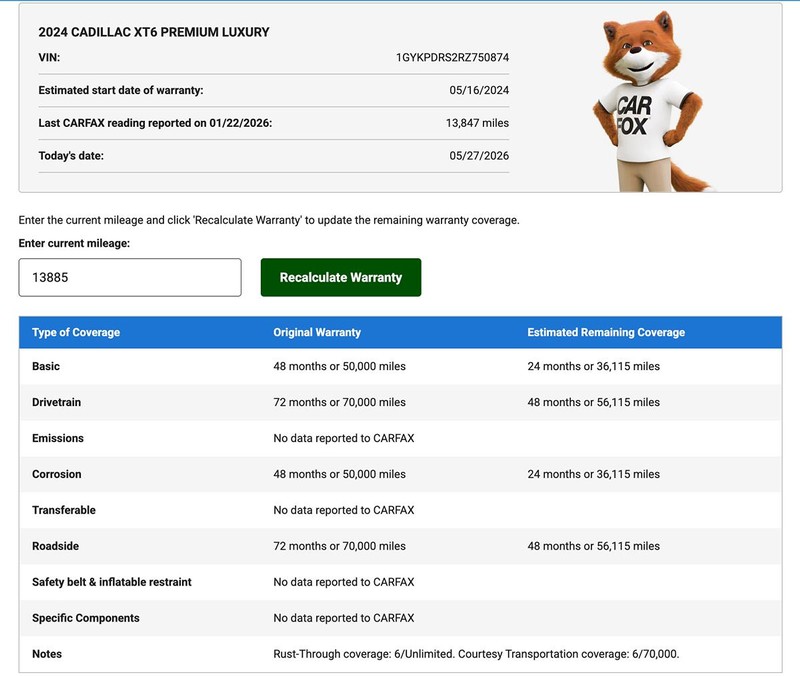Click Basic original warranty 48 months or 50,000 miles

(339, 366)
